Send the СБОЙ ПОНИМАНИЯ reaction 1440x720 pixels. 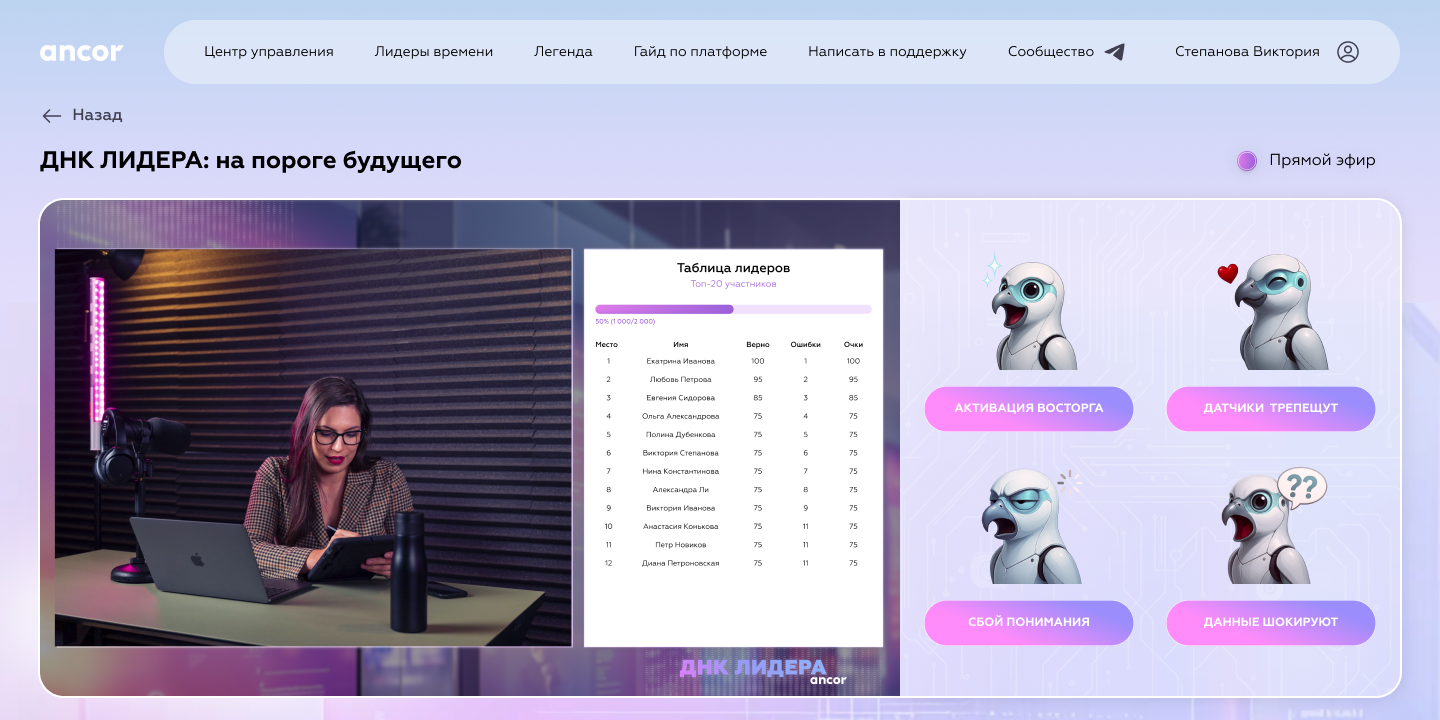1029,622
